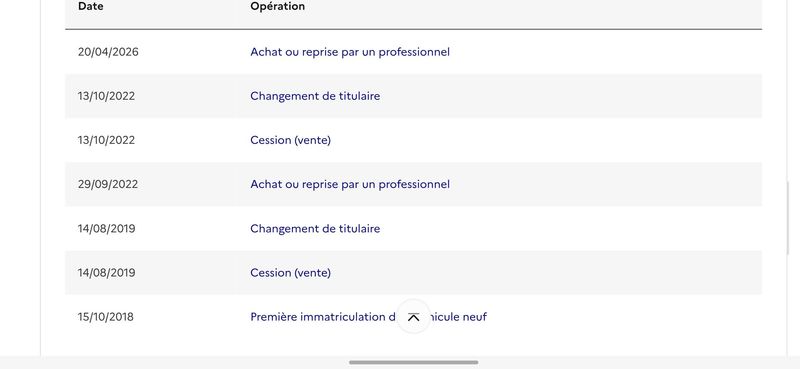Screen dimensions: 800x369
Task: Click the 20/04/2026 date cell
Action: 108,52
